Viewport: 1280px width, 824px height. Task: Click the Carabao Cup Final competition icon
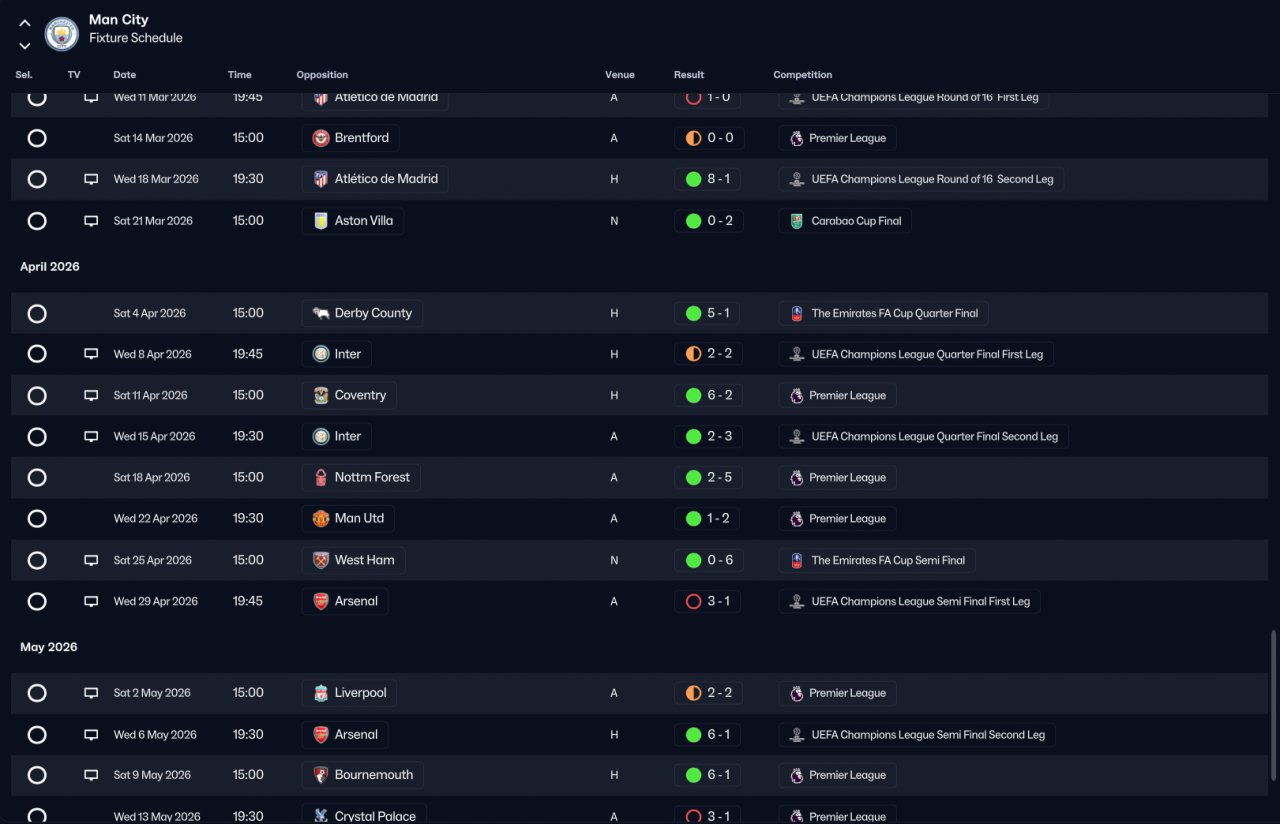click(796, 221)
